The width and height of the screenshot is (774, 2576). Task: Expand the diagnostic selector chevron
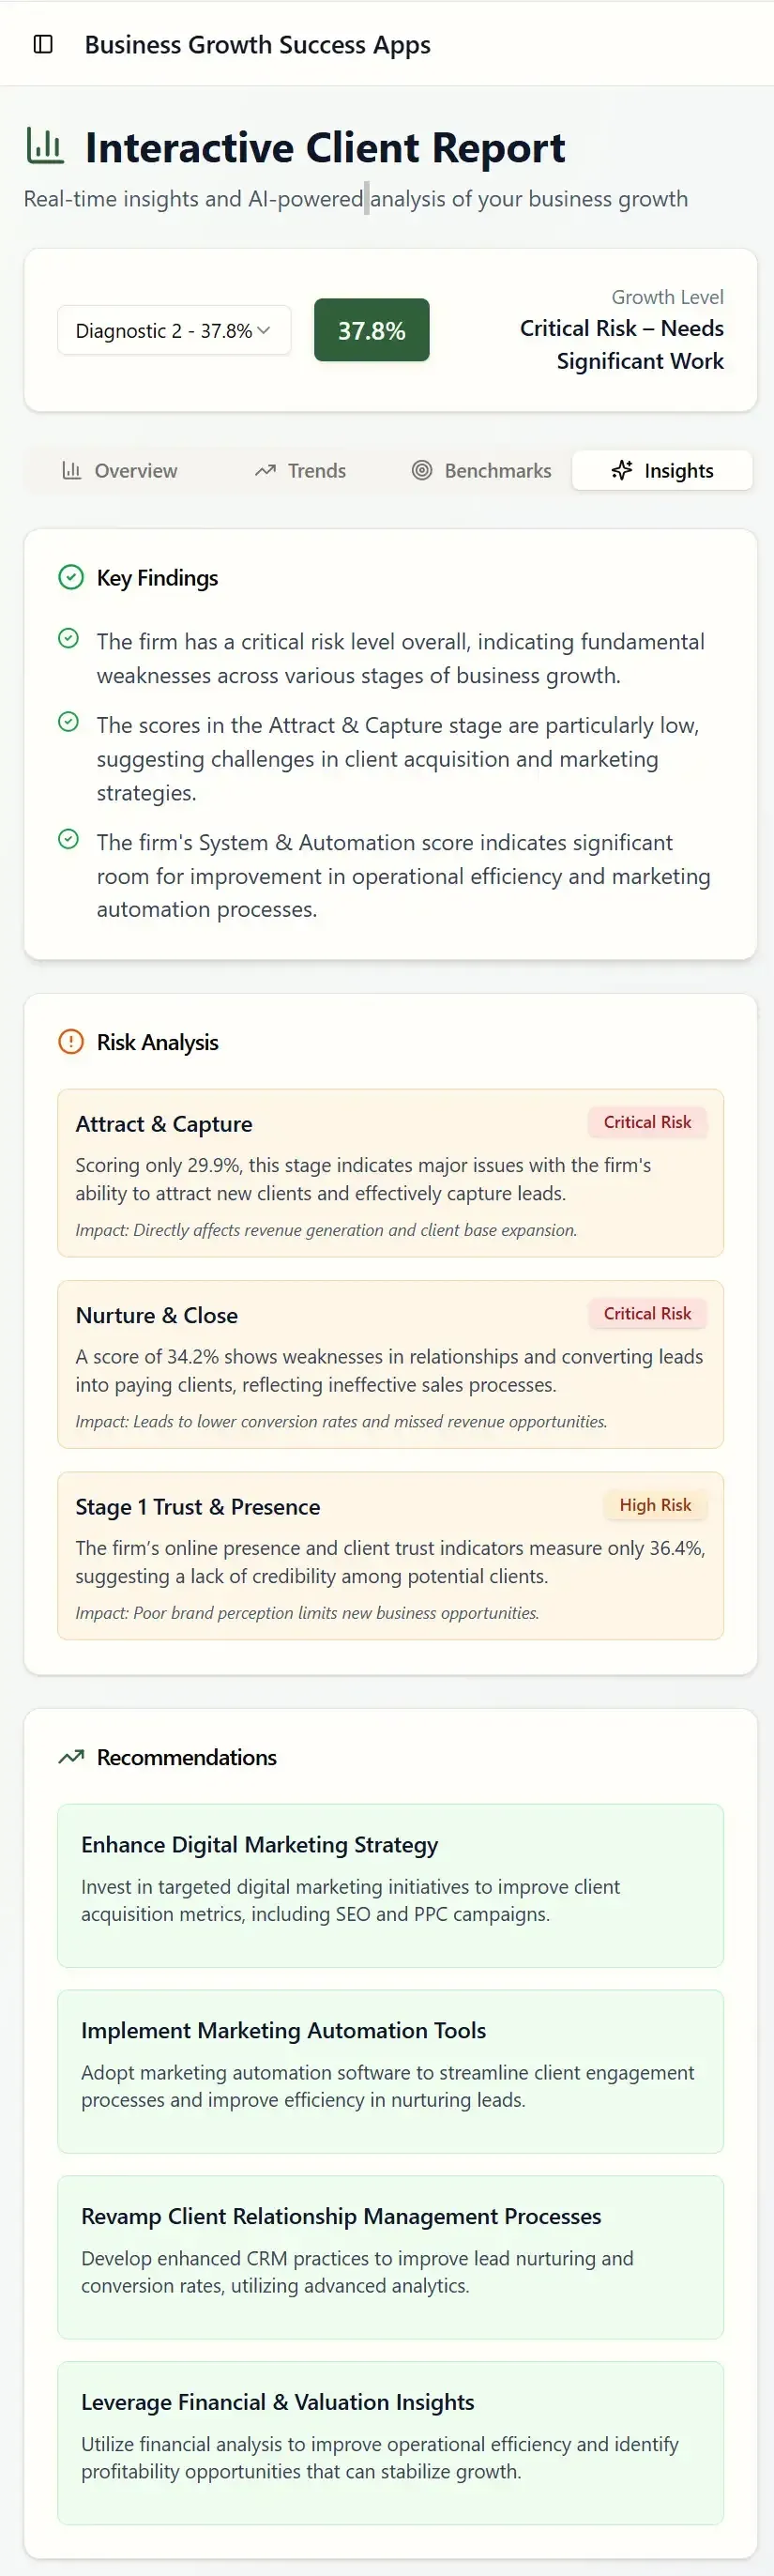pos(264,330)
